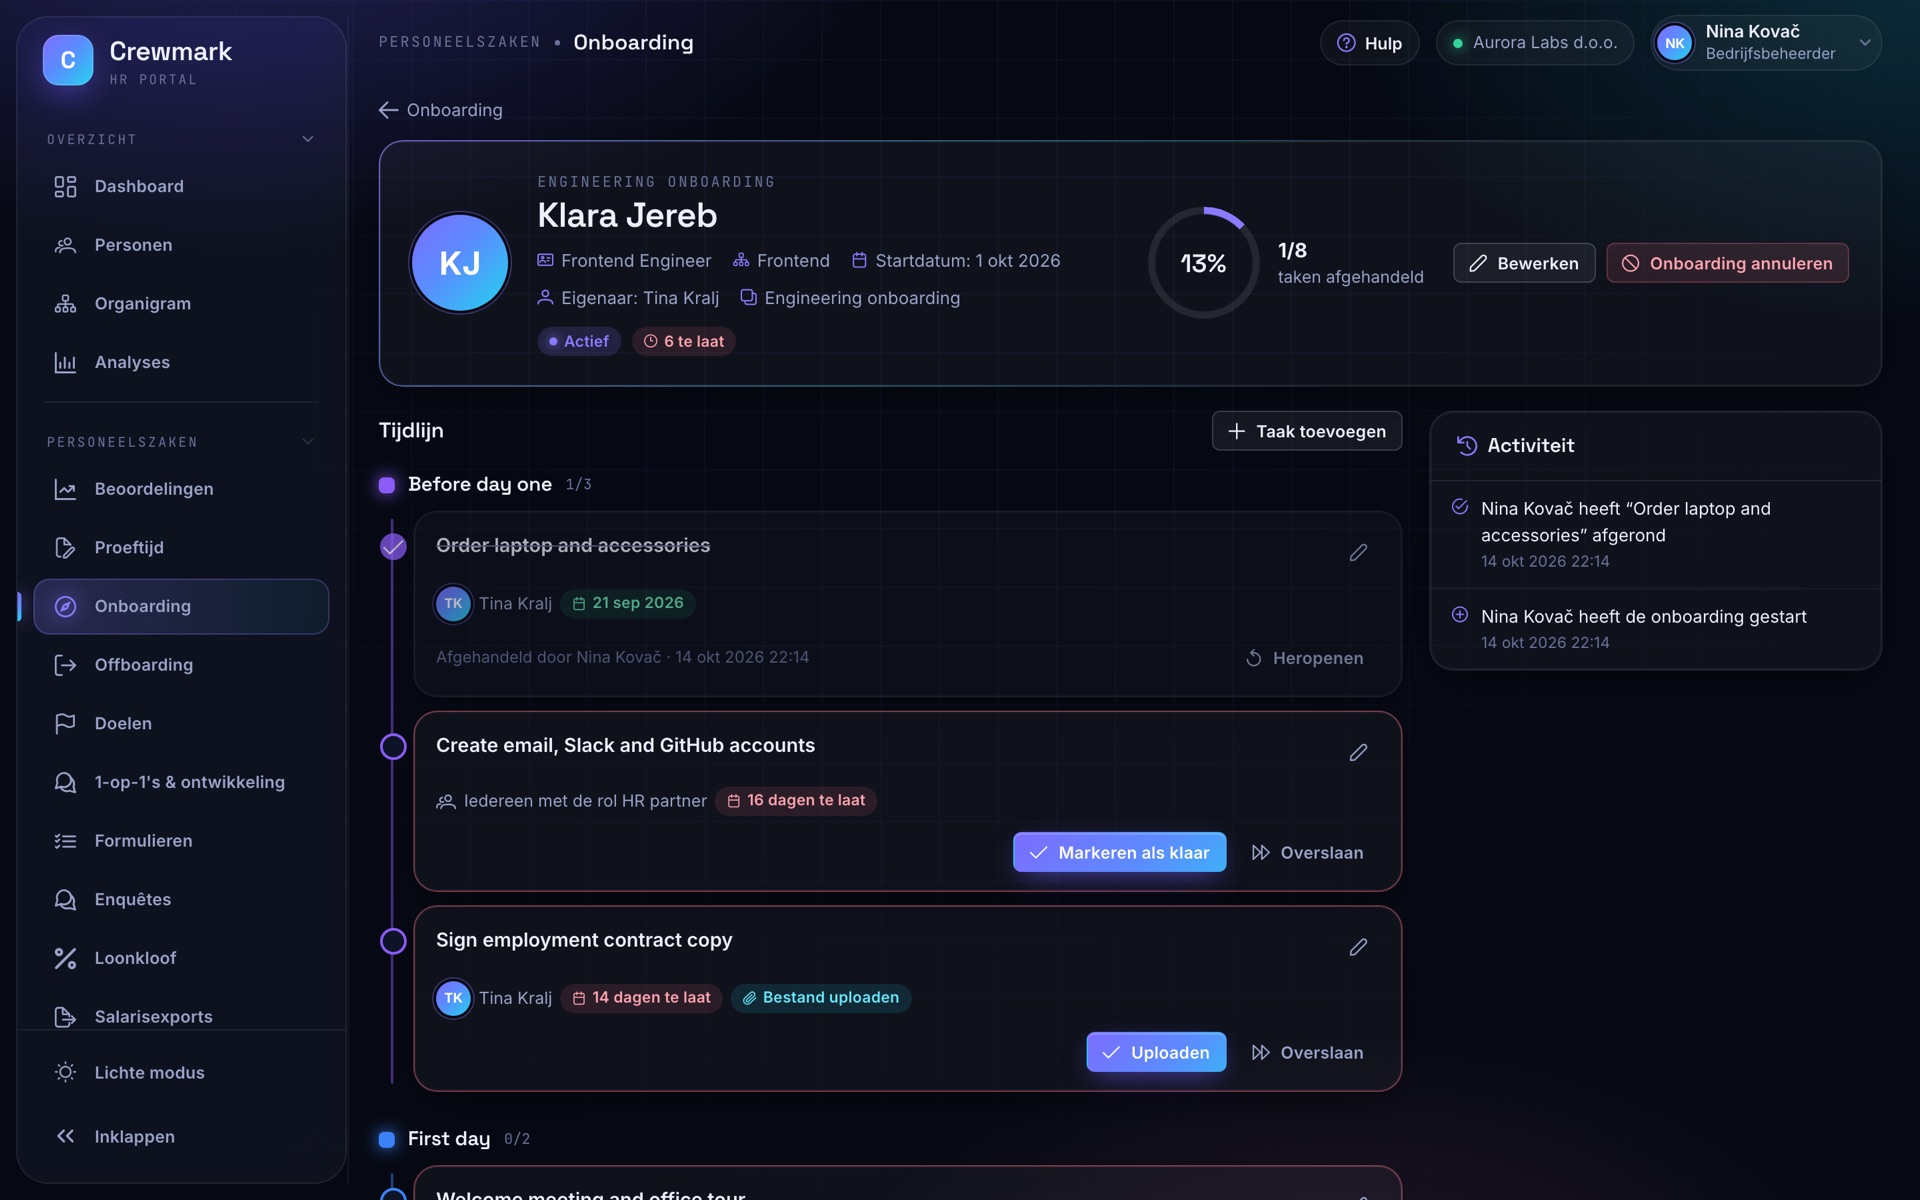The height and width of the screenshot is (1200, 1920).
Task: Collapse the Personeelszaken sidebar section
Action: click(x=307, y=442)
